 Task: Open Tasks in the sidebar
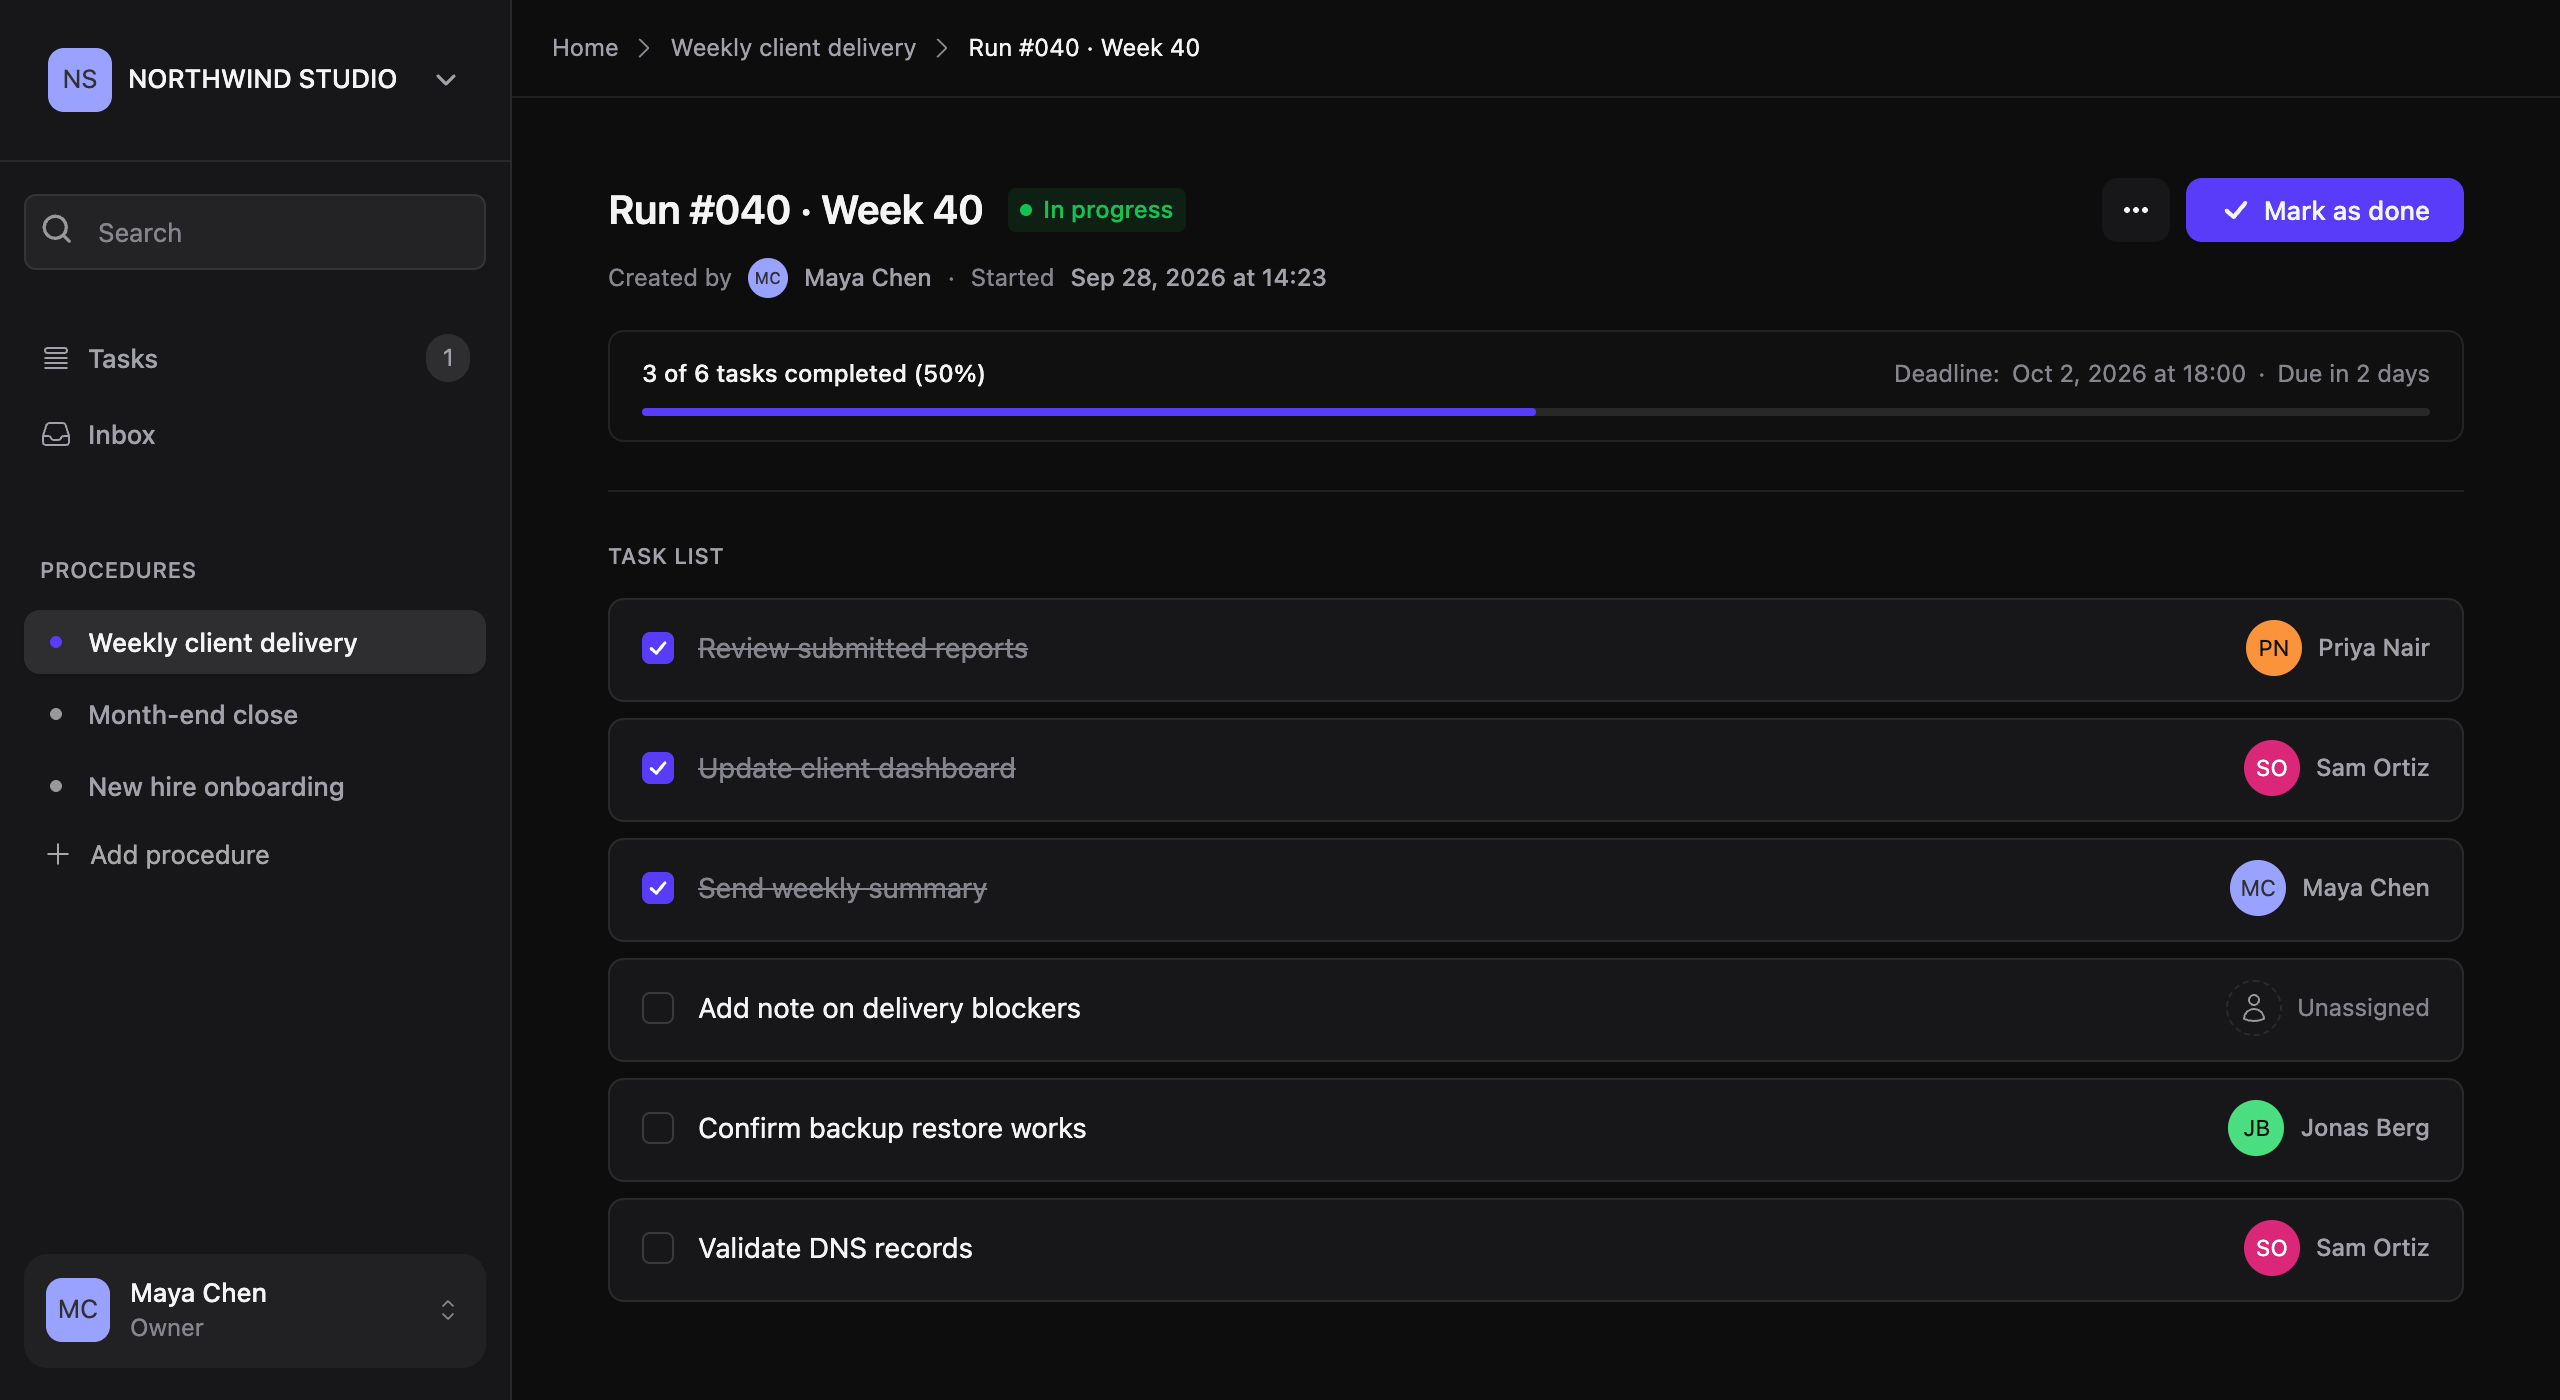pyautogui.click(x=255, y=358)
